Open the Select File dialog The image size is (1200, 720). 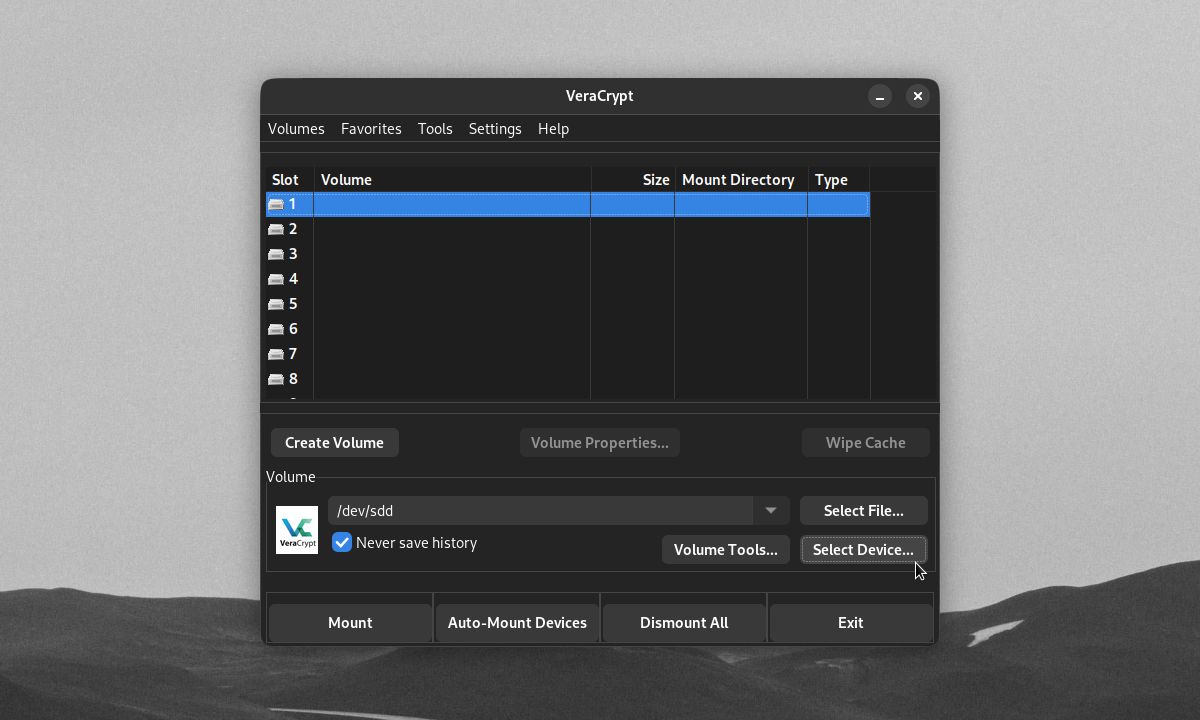click(x=864, y=511)
